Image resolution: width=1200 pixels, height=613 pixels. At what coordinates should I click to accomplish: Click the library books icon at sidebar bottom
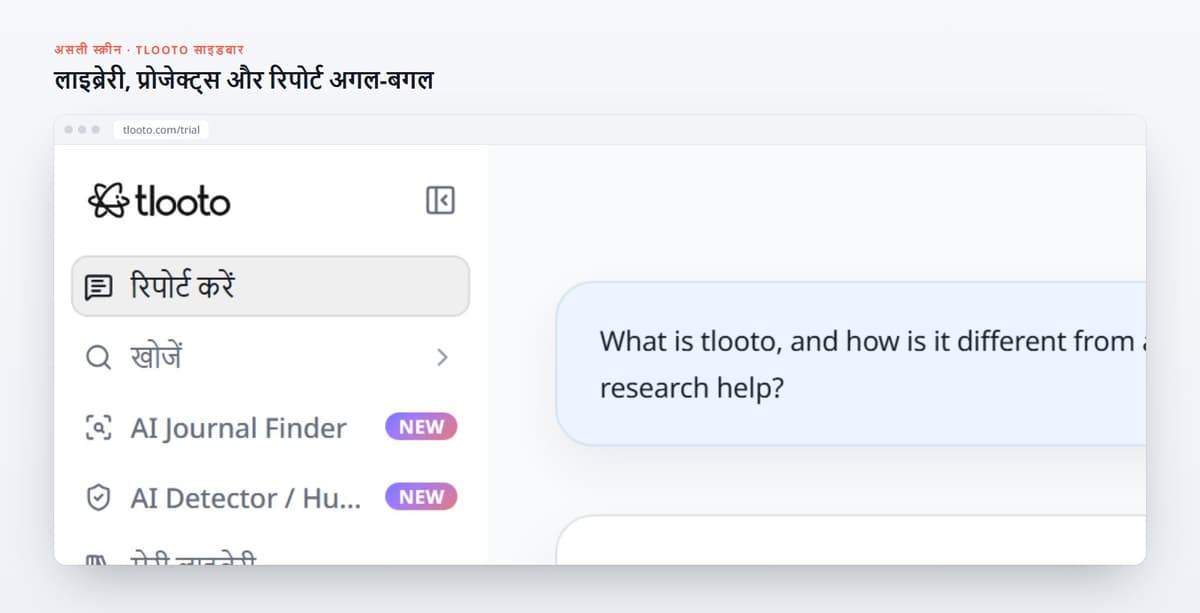click(98, 560)
